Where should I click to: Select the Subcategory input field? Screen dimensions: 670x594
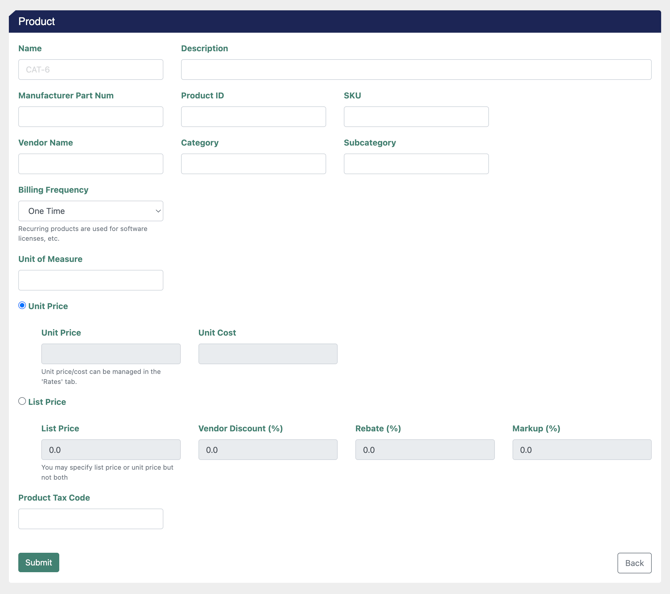tap(416, 164)
